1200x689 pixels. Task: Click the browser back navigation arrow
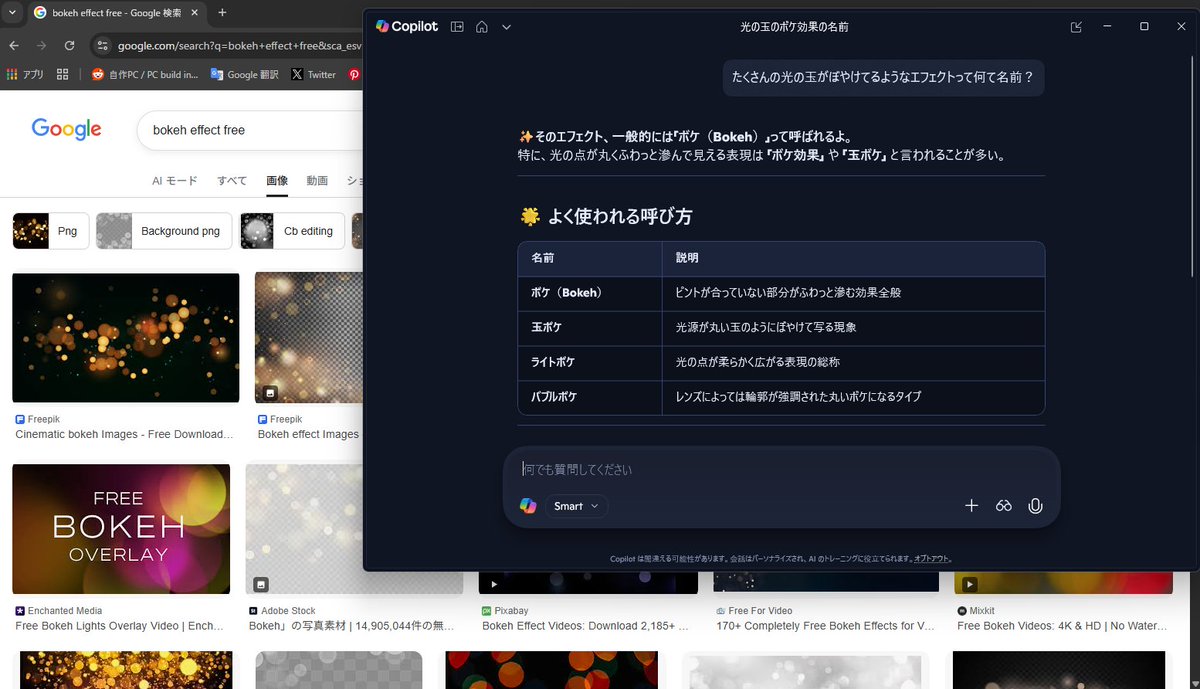pyautogui.click(x=13, y=45)
